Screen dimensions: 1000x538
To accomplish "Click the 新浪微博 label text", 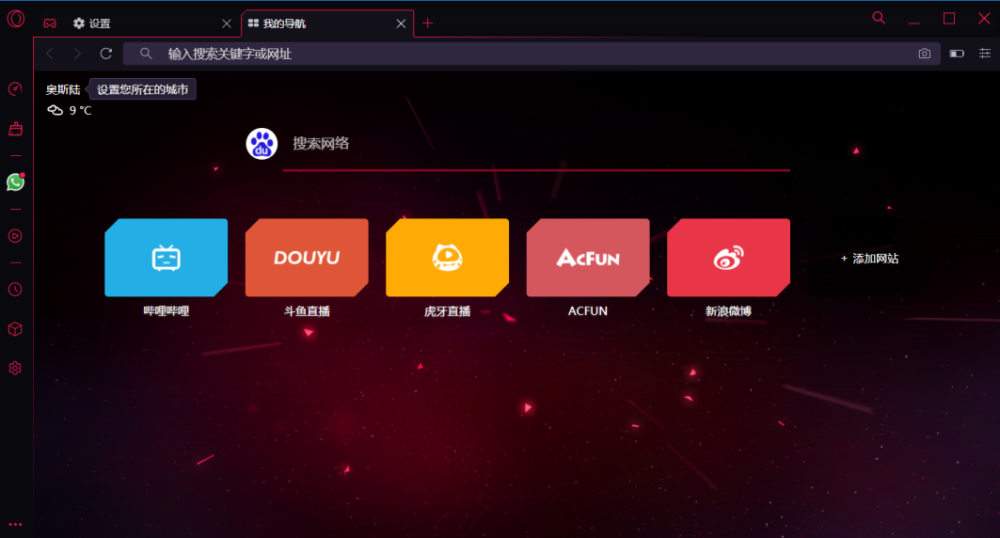I will [x=728, y=311].
